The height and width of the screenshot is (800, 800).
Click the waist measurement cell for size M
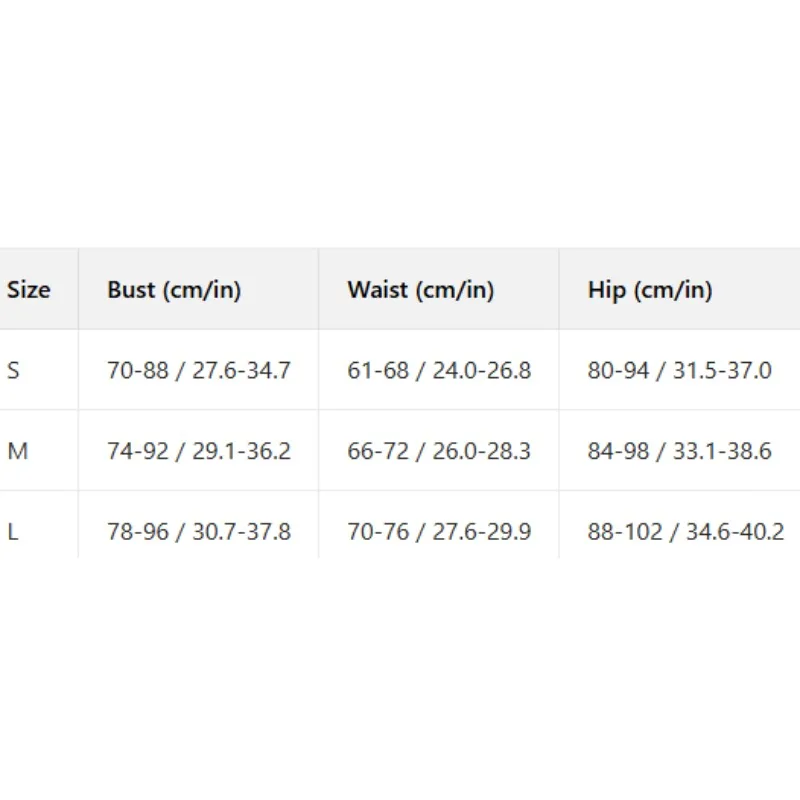pyautogui.click(x=439, y=451)
